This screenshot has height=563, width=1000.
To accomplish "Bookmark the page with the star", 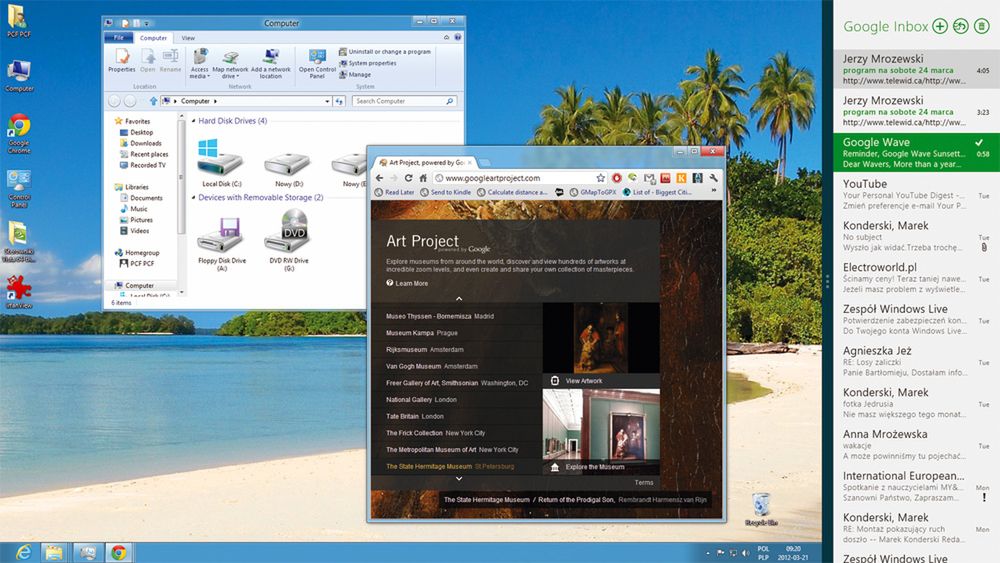I will (x=600, y=178).
